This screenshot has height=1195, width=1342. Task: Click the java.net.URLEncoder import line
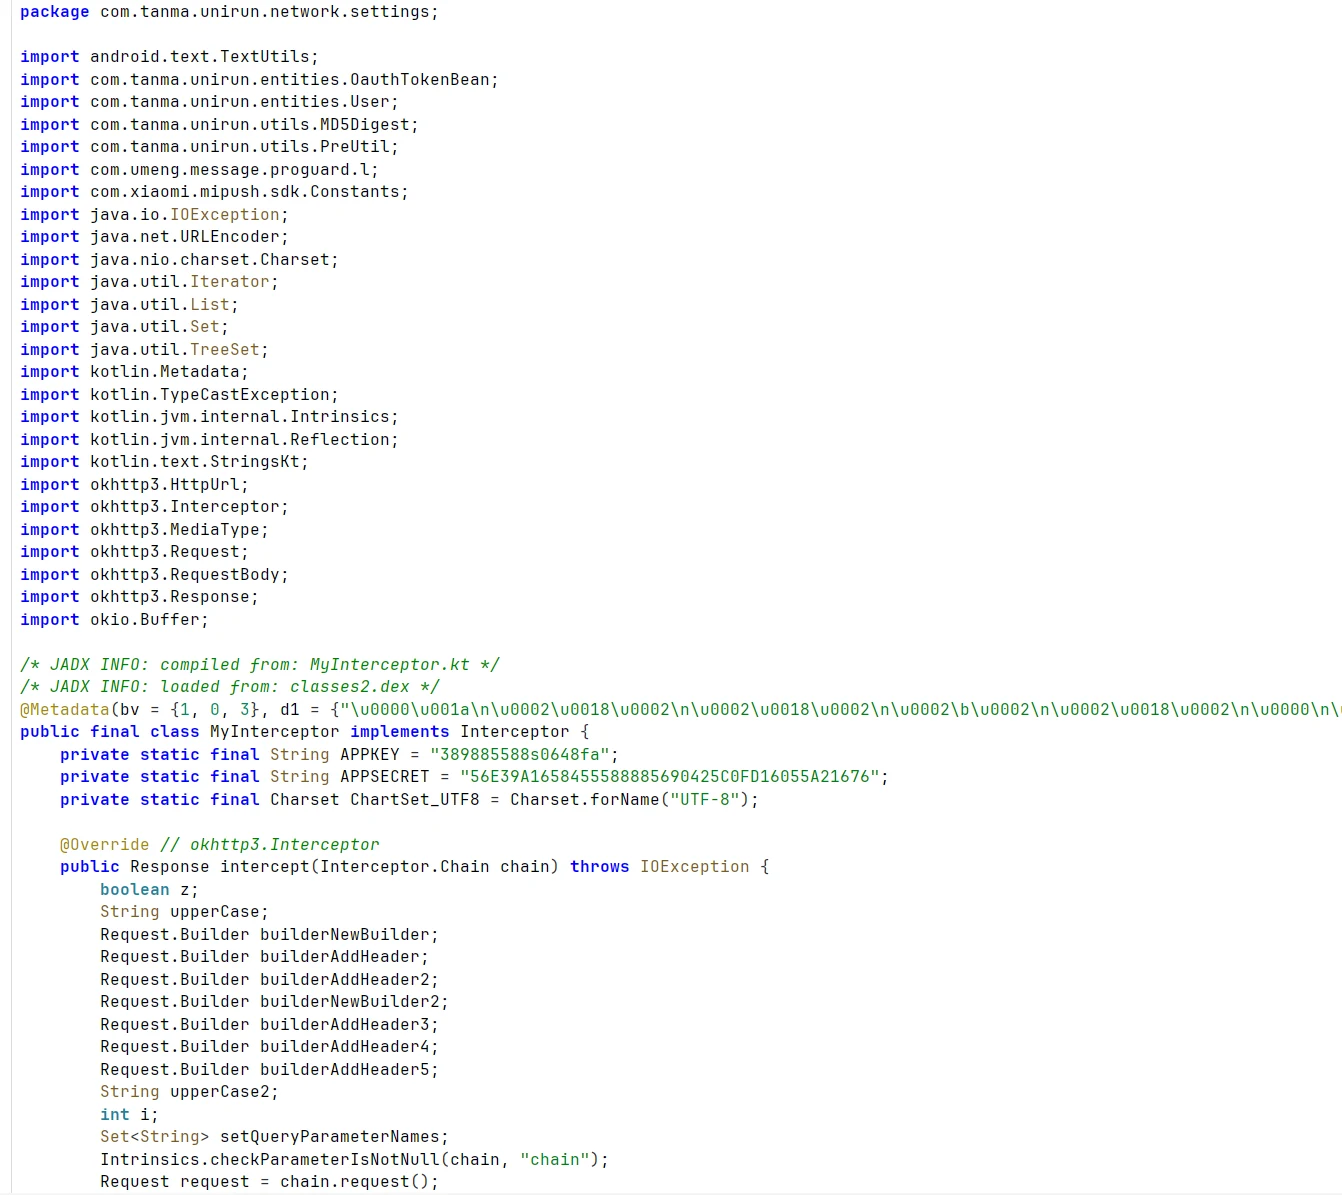tap(154, 237)
